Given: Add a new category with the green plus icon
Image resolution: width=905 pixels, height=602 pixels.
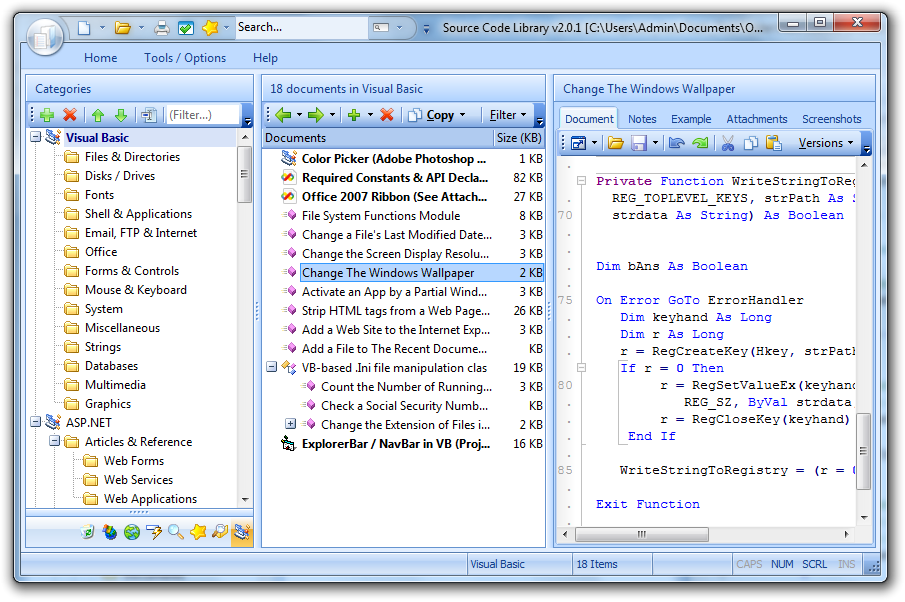Looking at the screenshot, I should (x=46, y=114).
